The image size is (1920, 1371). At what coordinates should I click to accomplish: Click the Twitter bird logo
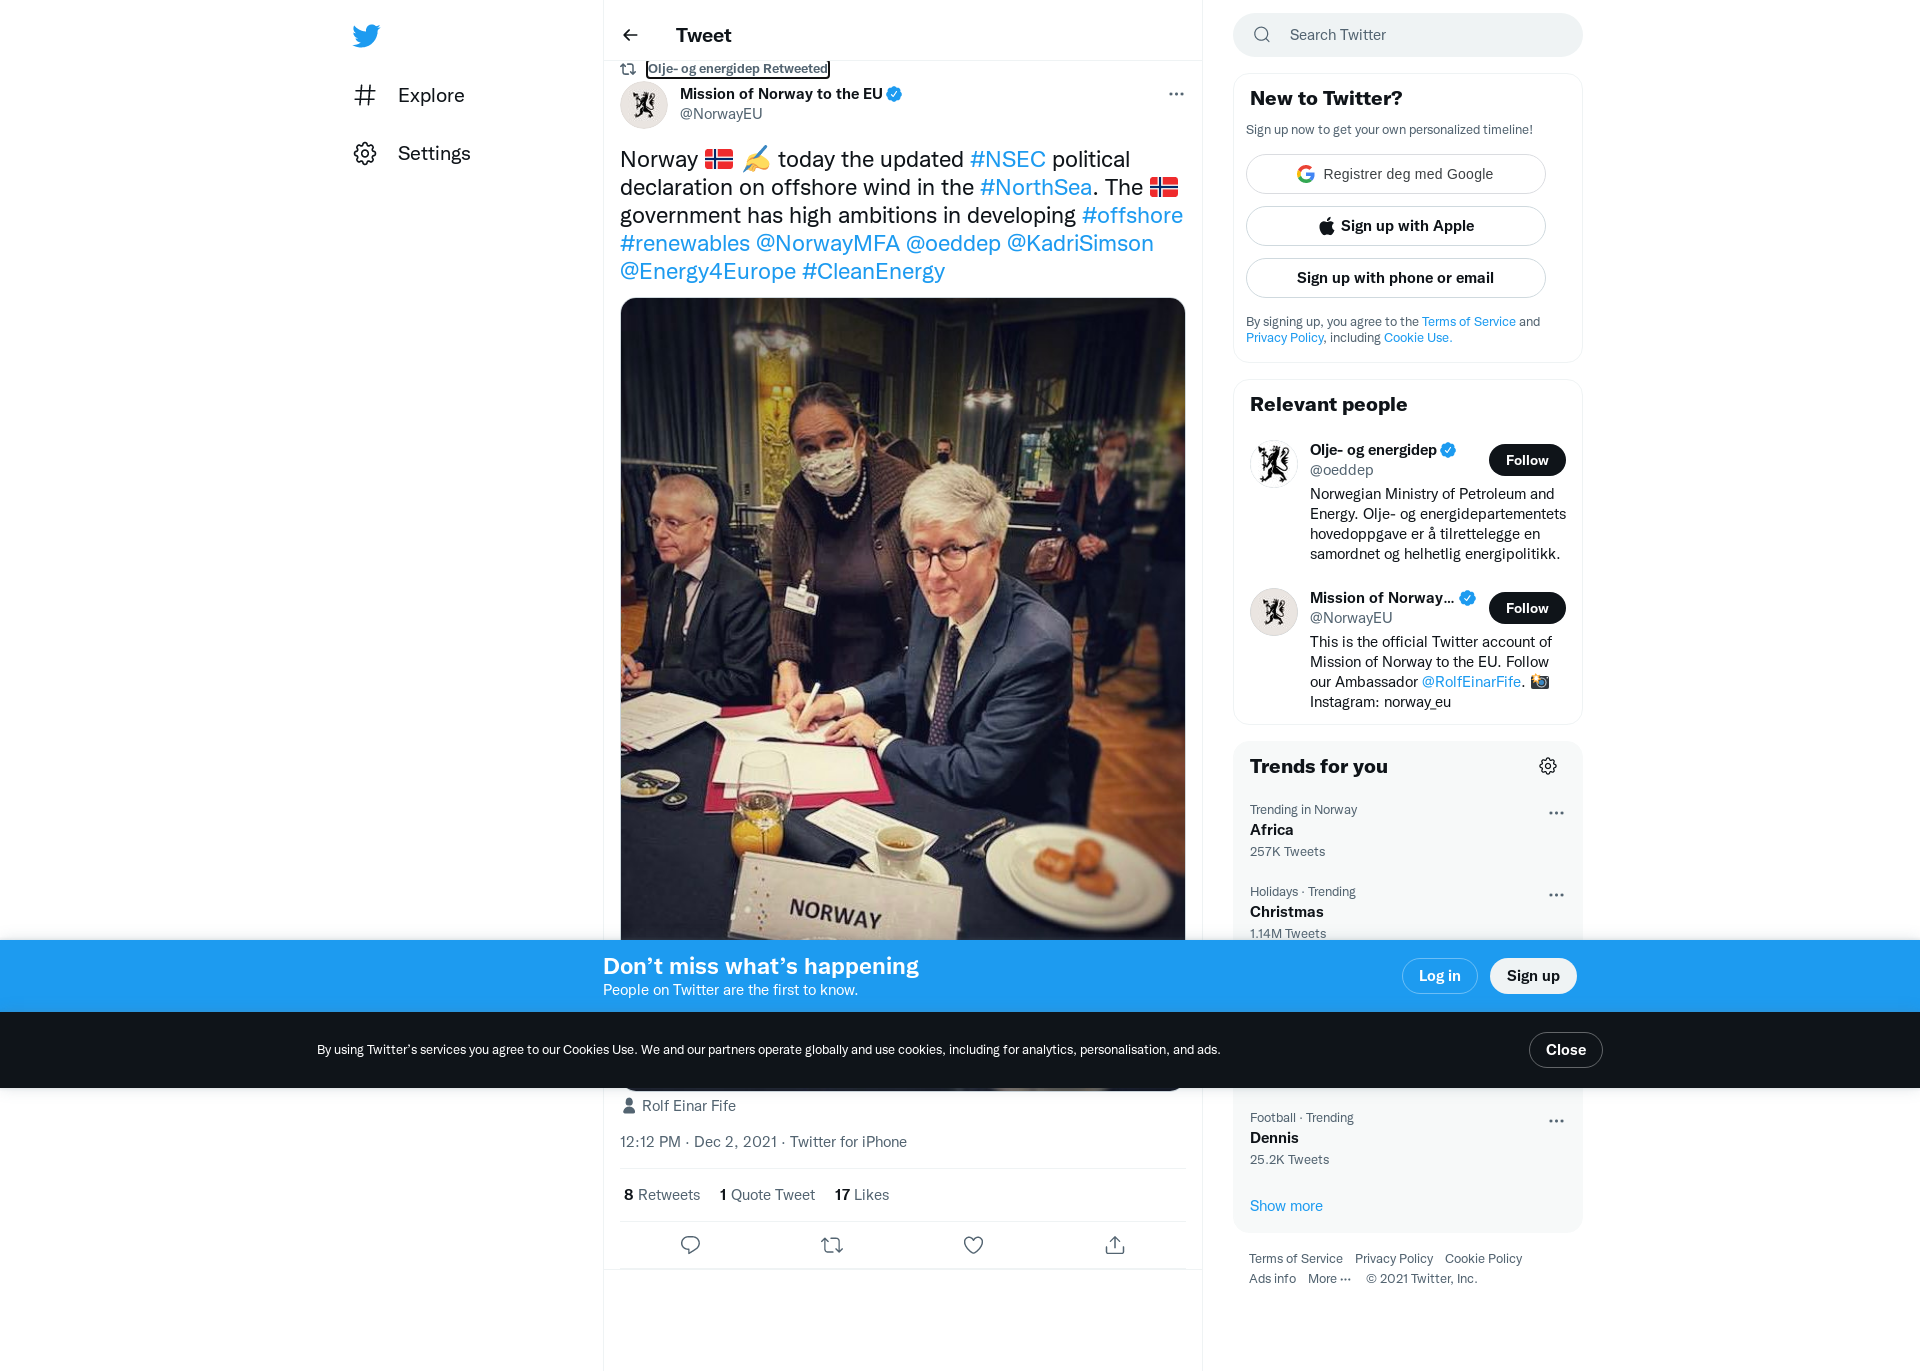366,36
